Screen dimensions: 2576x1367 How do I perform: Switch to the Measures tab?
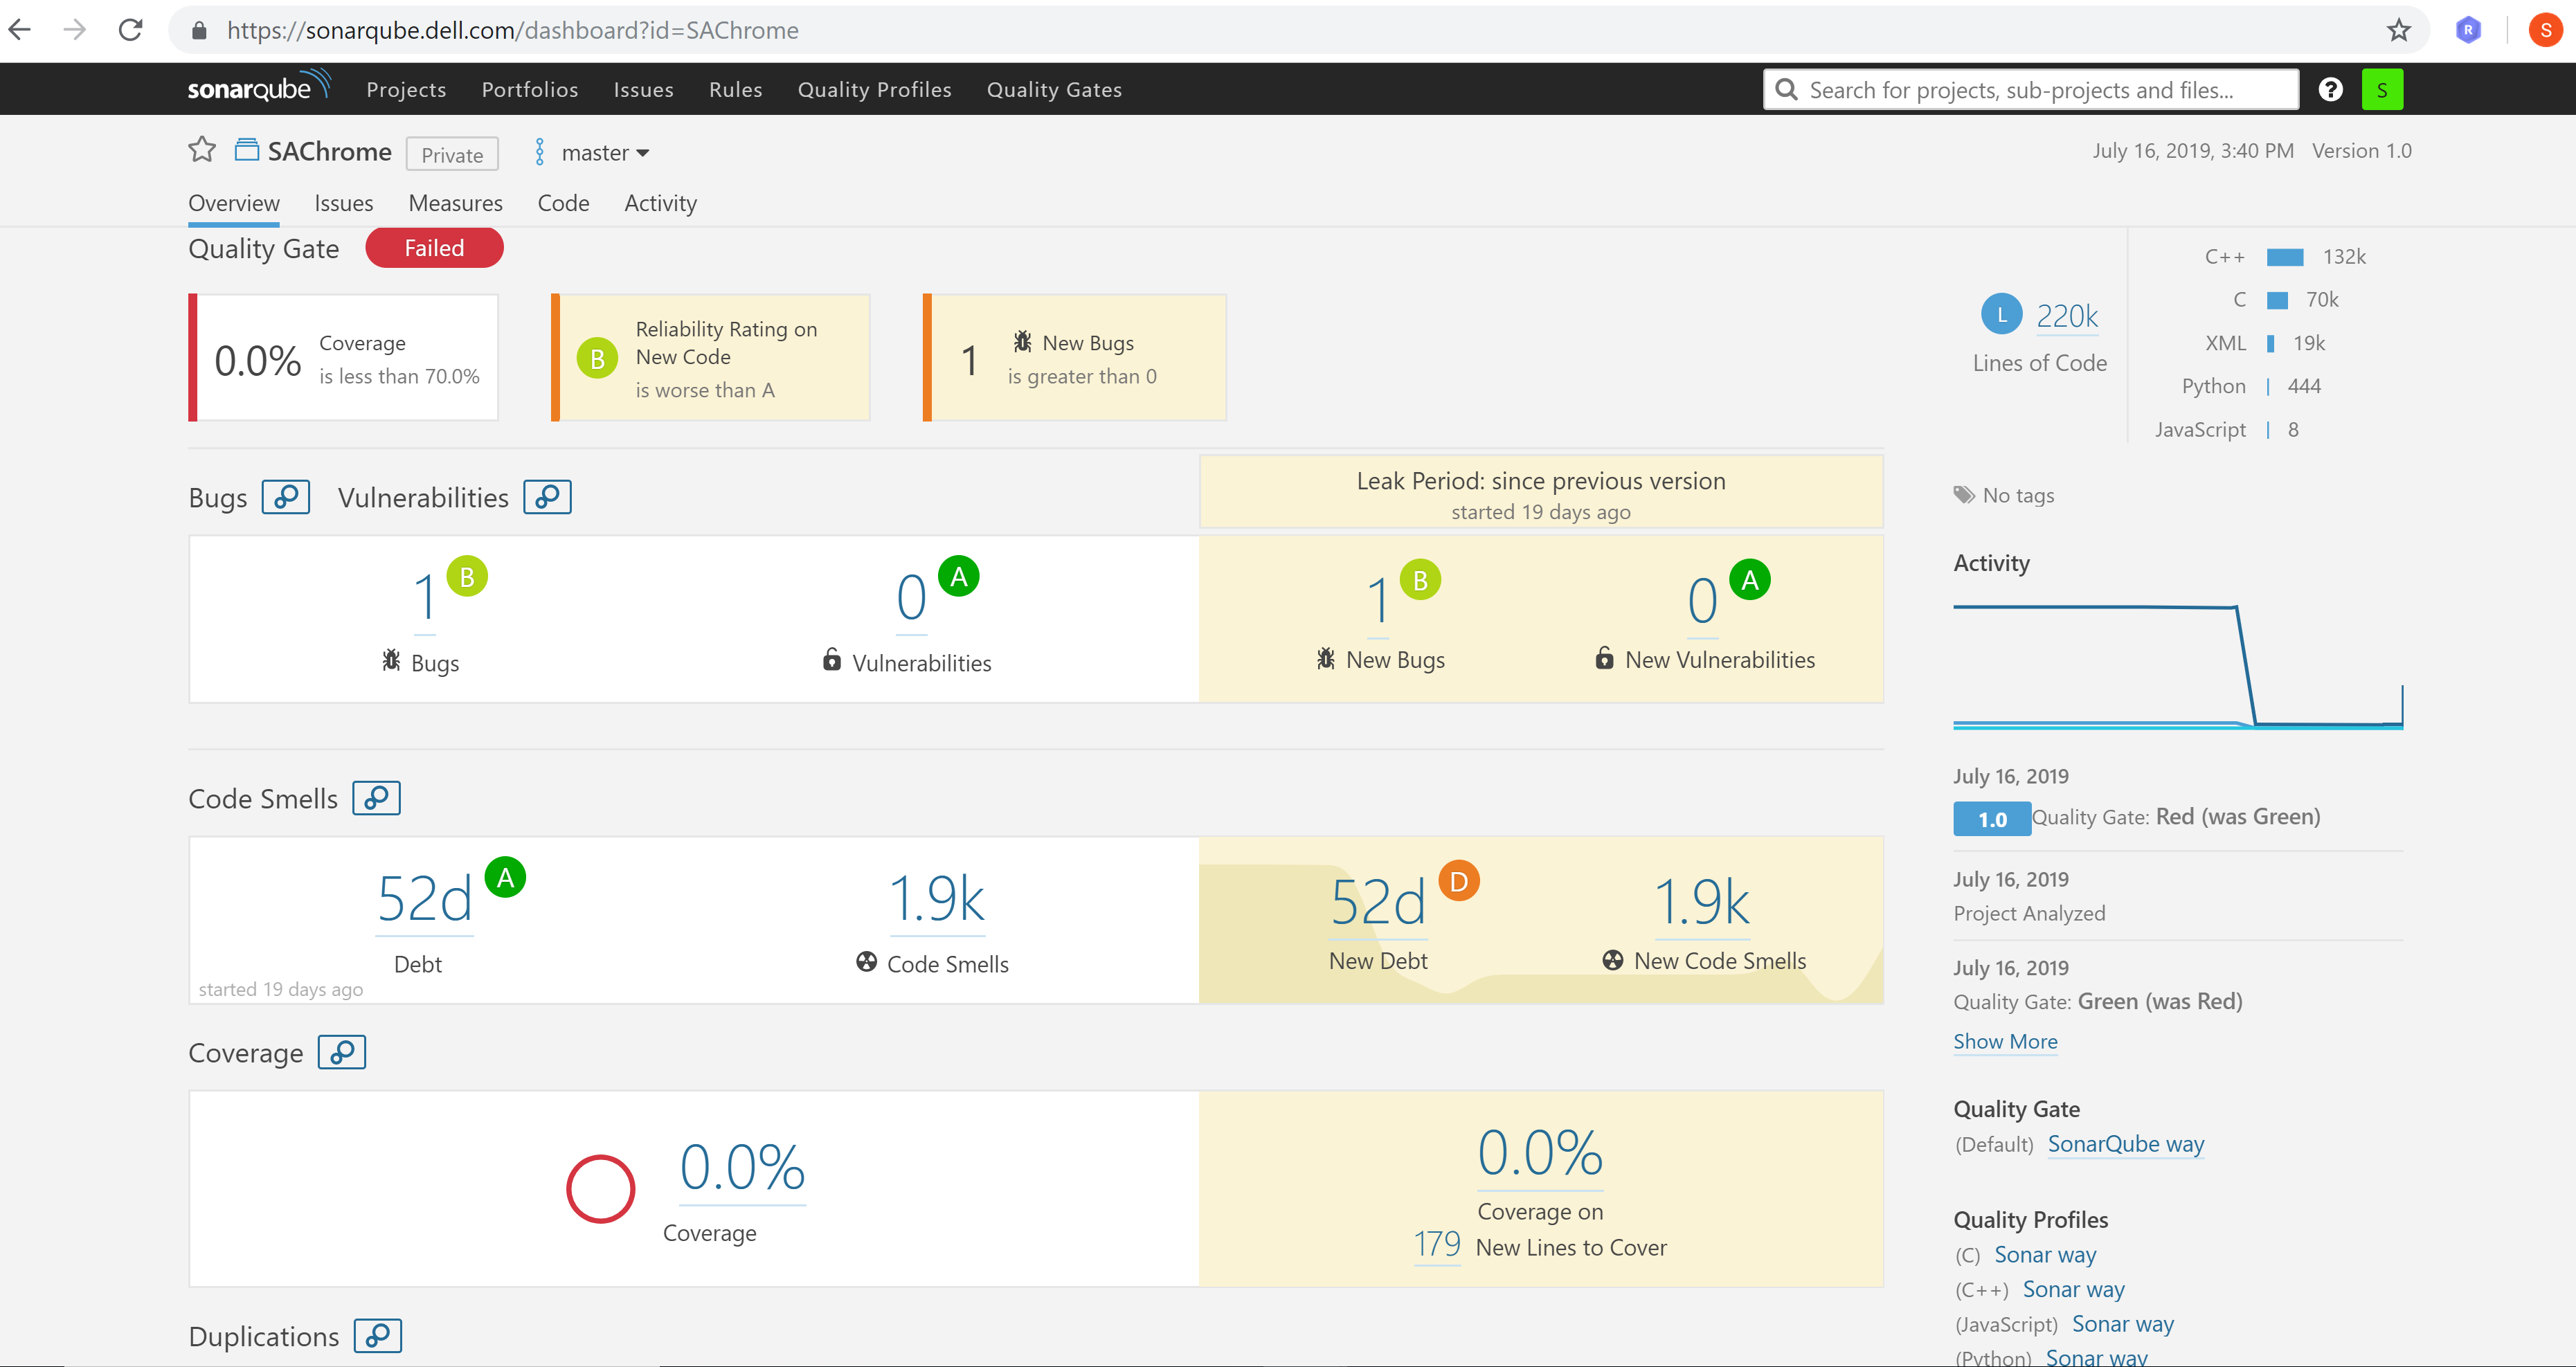455,203
